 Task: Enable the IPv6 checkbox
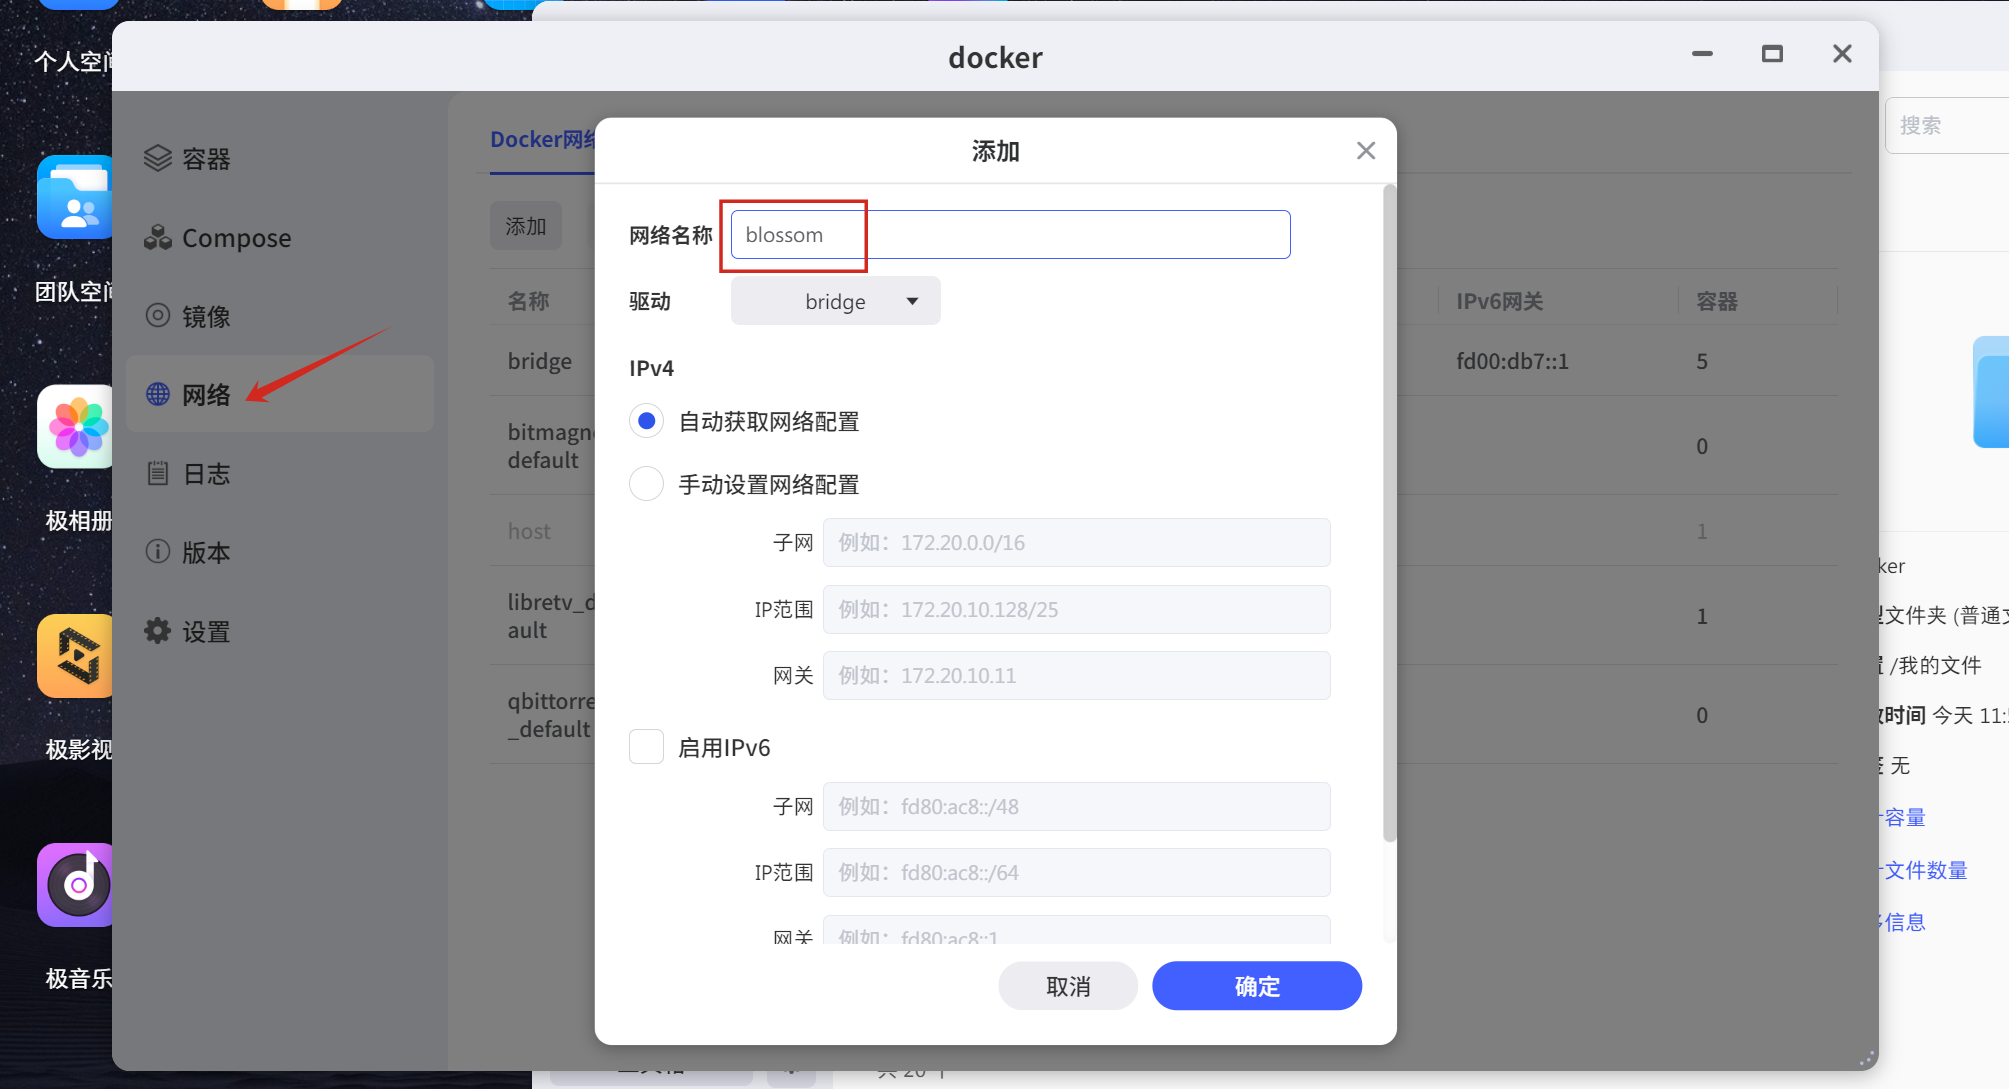click(646, 747)
